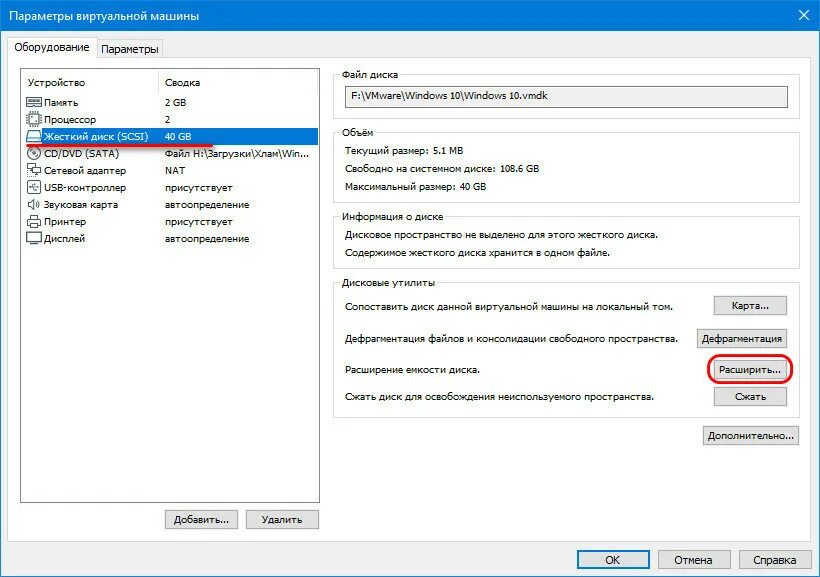Select the USB-контроллер row label
Image resolution: width=820 pixels, height=577 pixels.
click(85, 188)
